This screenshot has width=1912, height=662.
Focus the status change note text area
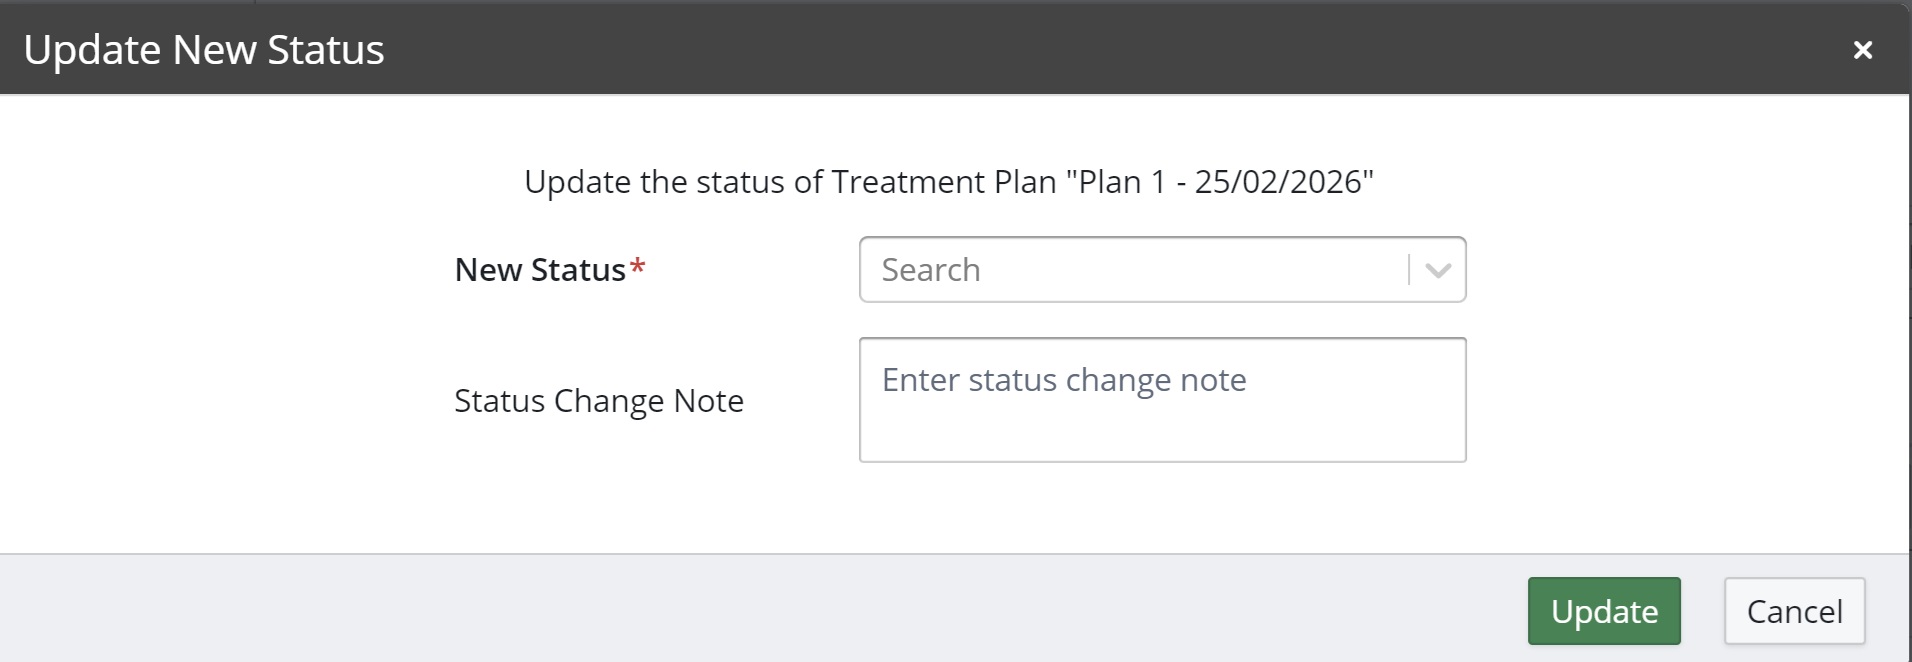point(1162,420)
